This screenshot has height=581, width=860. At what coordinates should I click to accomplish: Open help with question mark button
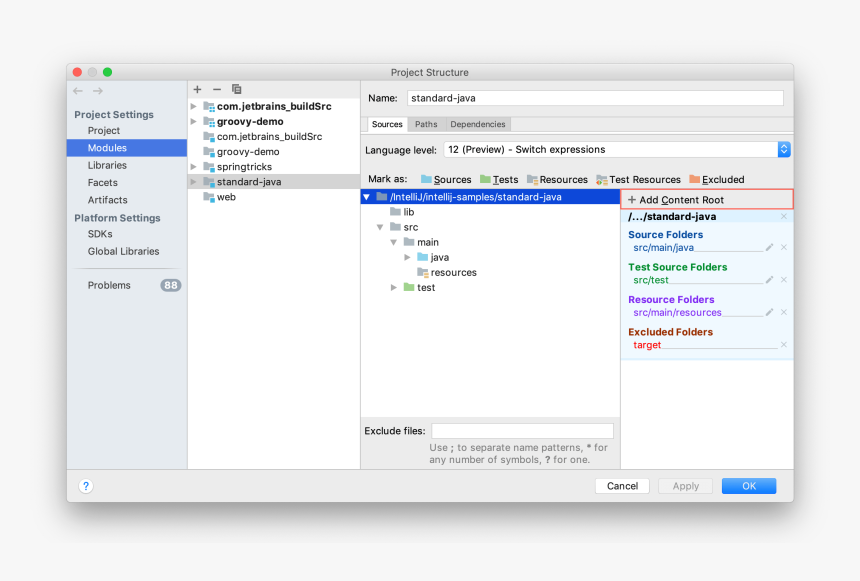(x=86, y=486)
